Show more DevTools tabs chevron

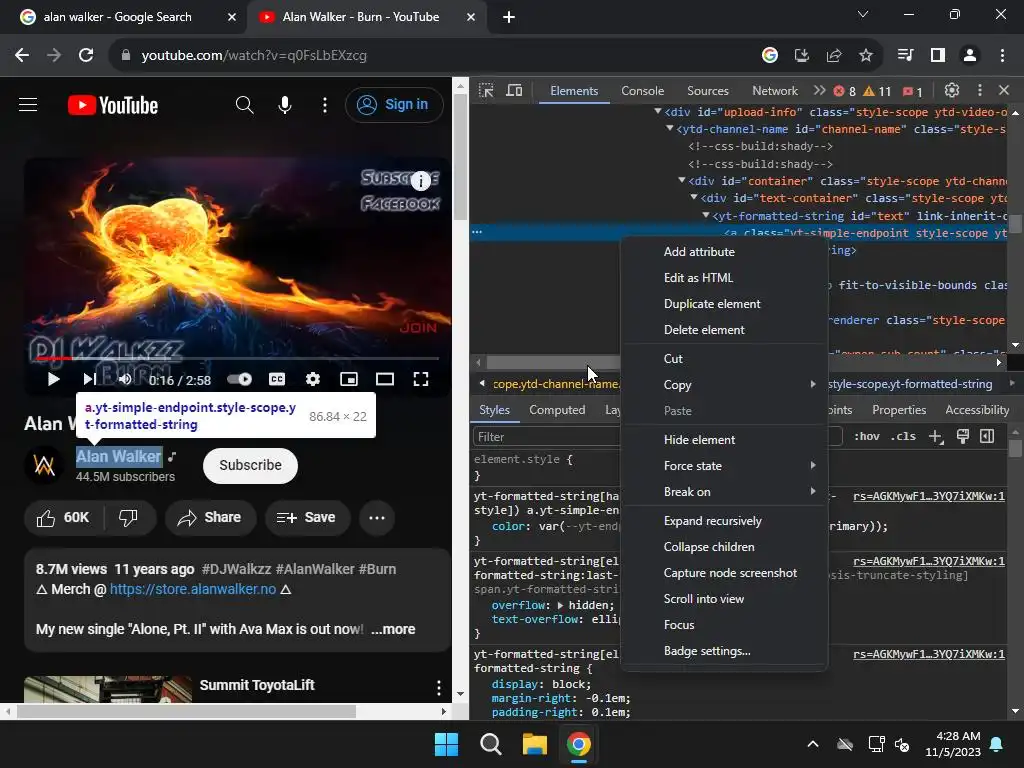[819, 90]
